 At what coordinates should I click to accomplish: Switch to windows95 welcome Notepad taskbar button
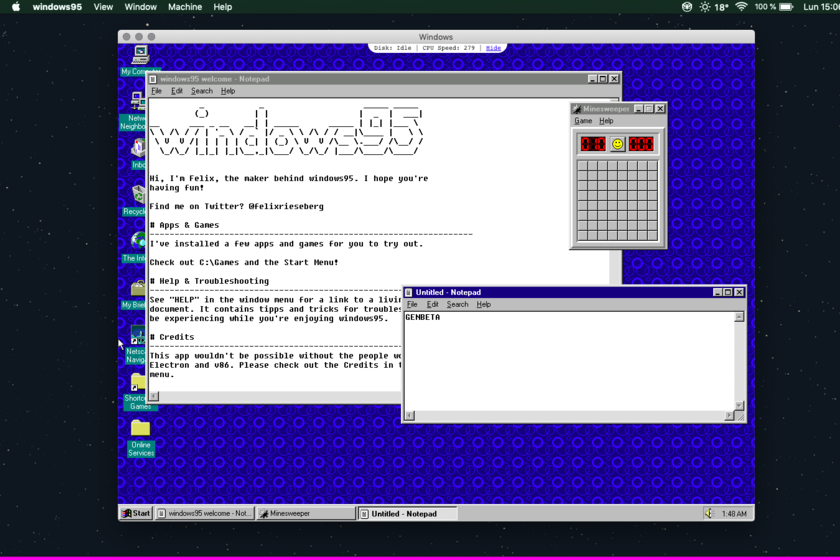tap(204, 513)
